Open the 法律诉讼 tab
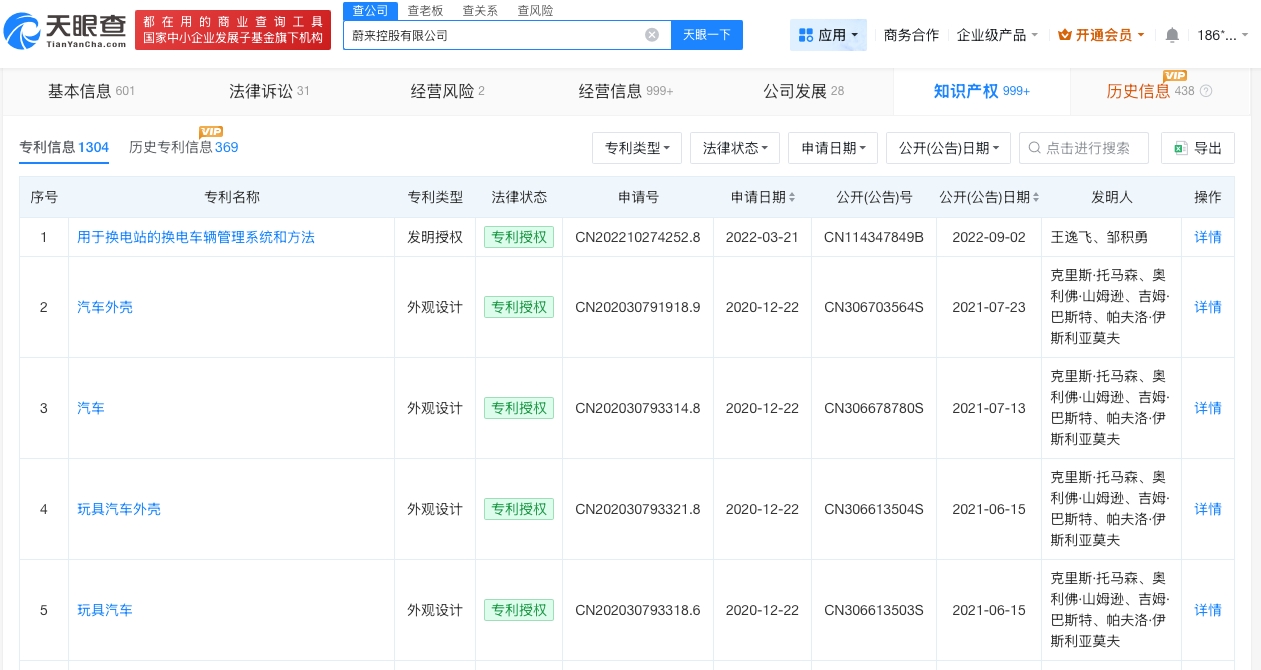 pyautogui.click(x=269, y=91)
